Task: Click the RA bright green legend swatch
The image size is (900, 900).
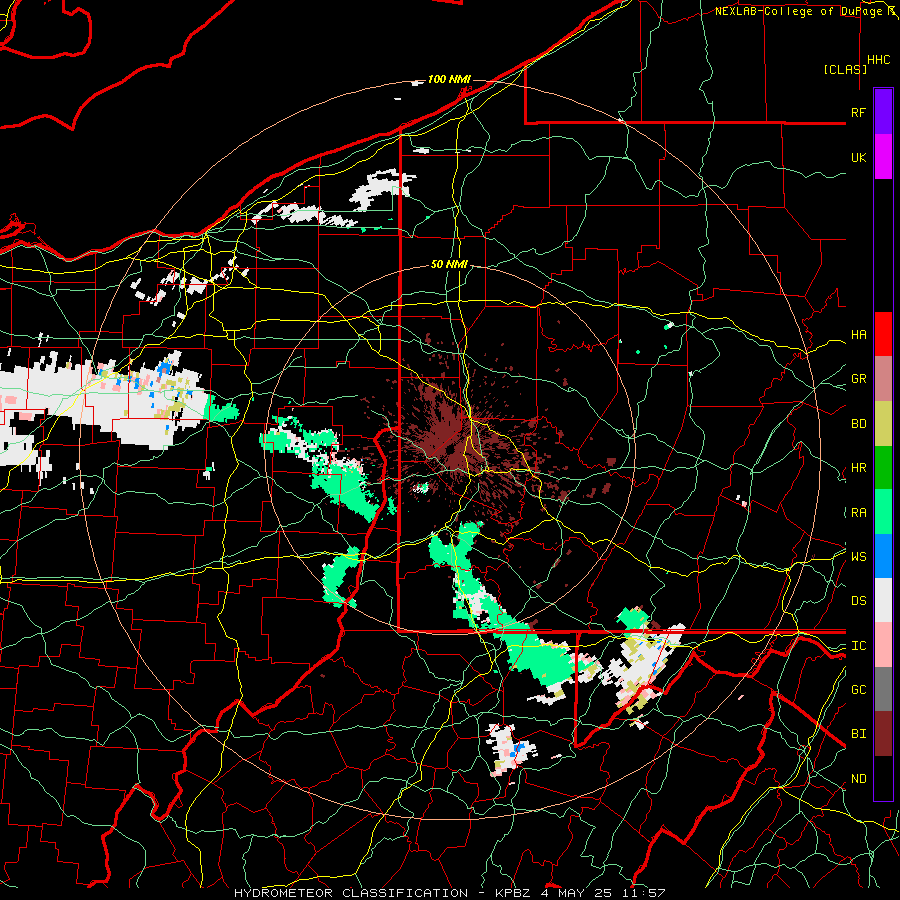Action: (883, 512)
